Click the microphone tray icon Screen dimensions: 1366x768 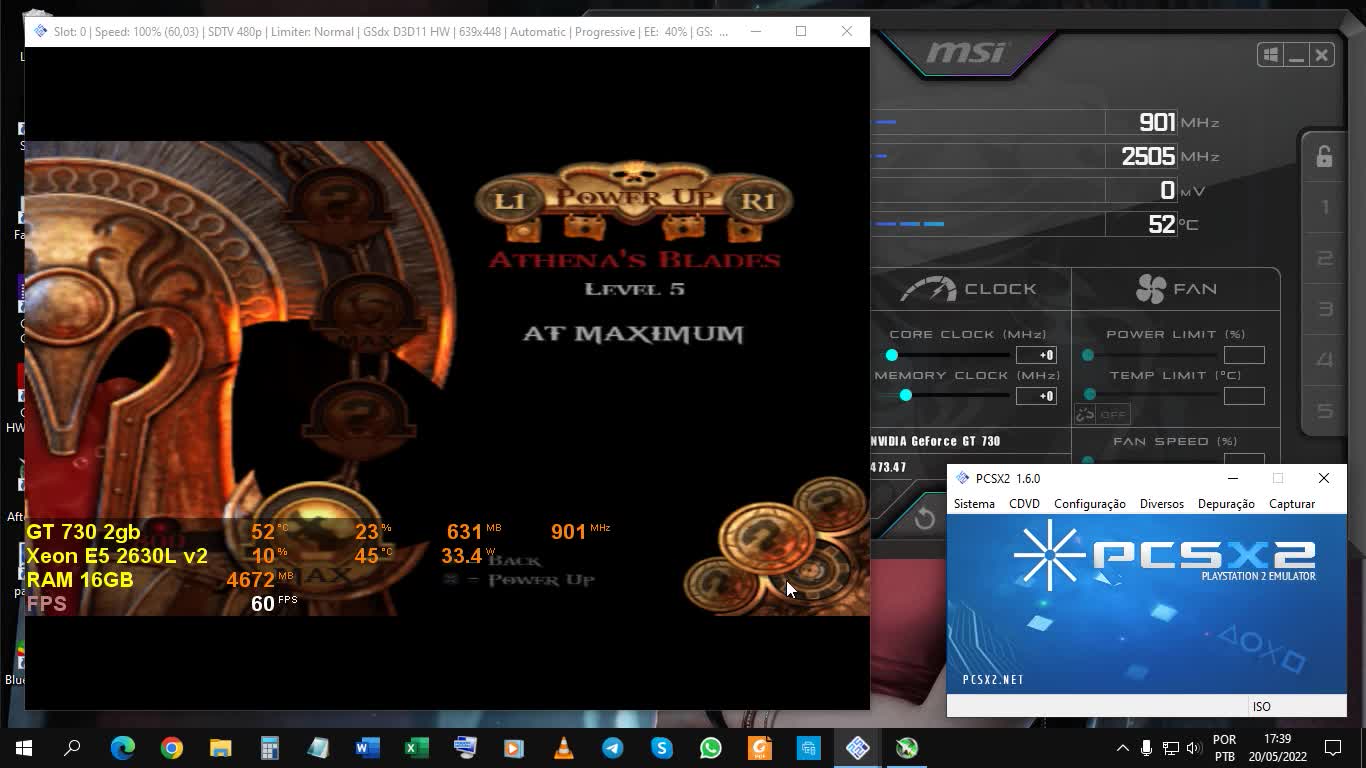tap(1146, 748)
